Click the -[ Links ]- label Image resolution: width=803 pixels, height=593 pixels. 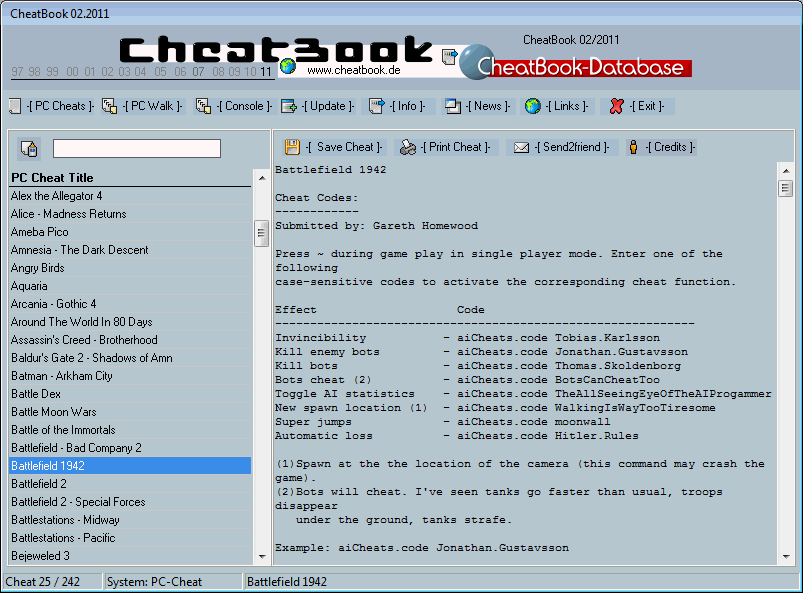(567, 107)
